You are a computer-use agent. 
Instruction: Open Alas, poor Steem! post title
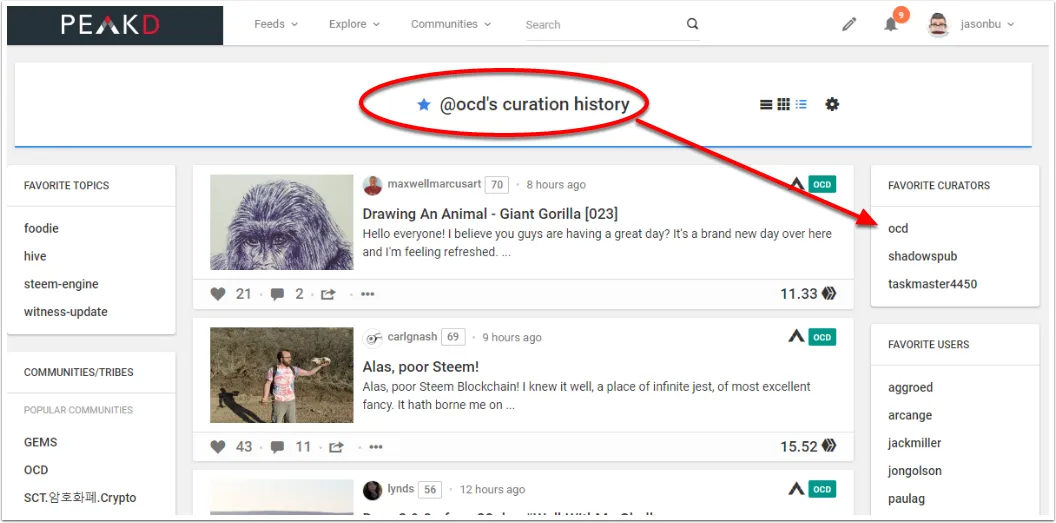[420, 367]
